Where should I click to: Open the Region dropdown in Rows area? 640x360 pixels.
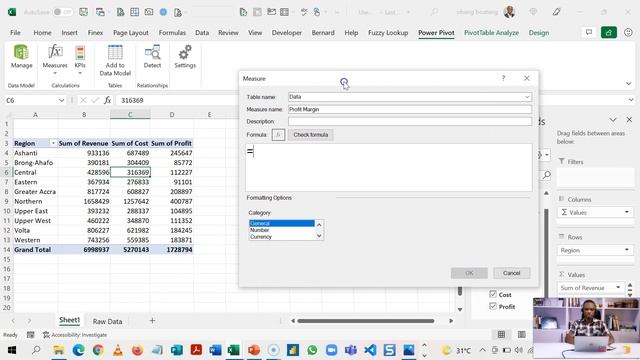click(627, 250)
